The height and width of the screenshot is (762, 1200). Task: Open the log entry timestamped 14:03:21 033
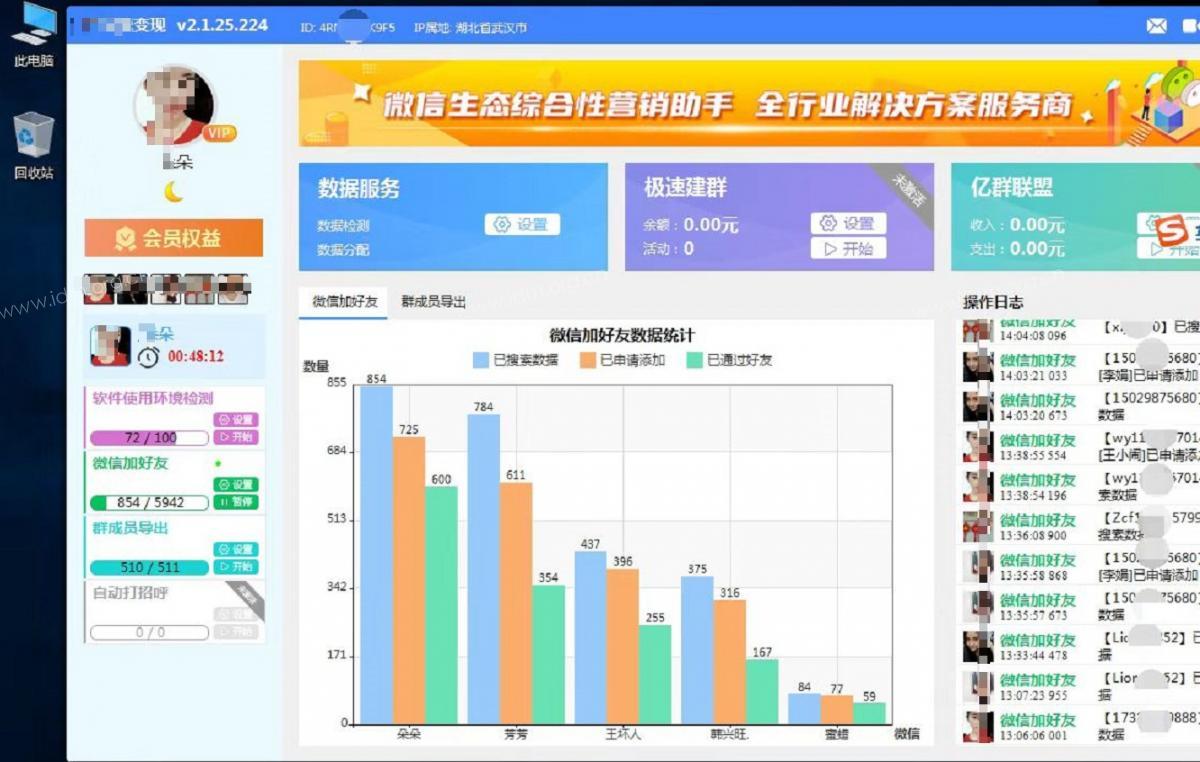tap(1080, 367)
